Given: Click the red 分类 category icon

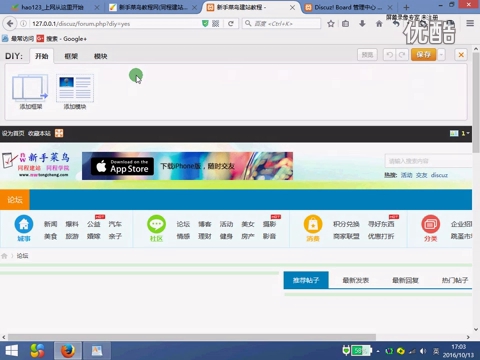Looking at the screenshot, I should pos(430,224).
